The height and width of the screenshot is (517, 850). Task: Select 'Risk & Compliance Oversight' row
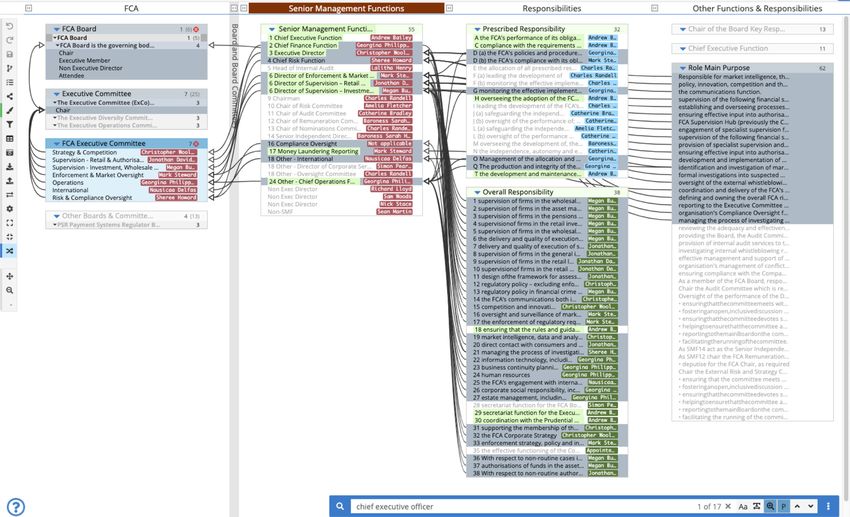coord(125,198)
